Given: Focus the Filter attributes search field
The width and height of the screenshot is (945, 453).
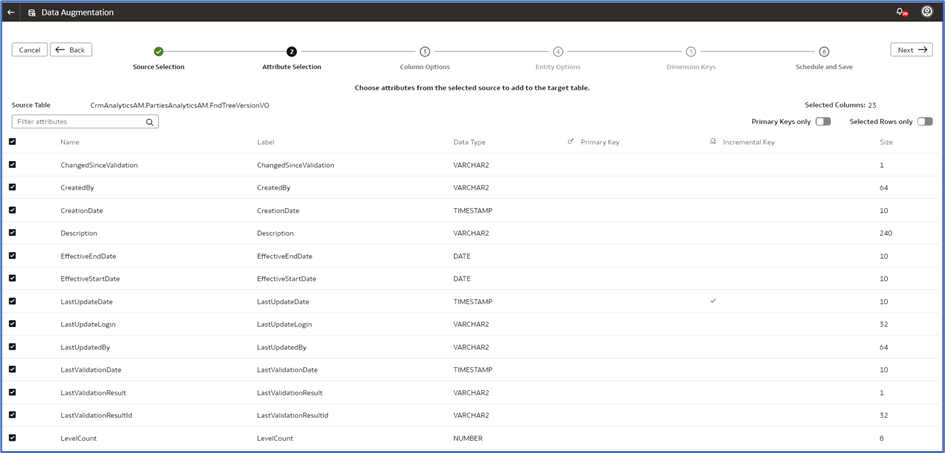Looking at the screenshot, I should (80, 122).
